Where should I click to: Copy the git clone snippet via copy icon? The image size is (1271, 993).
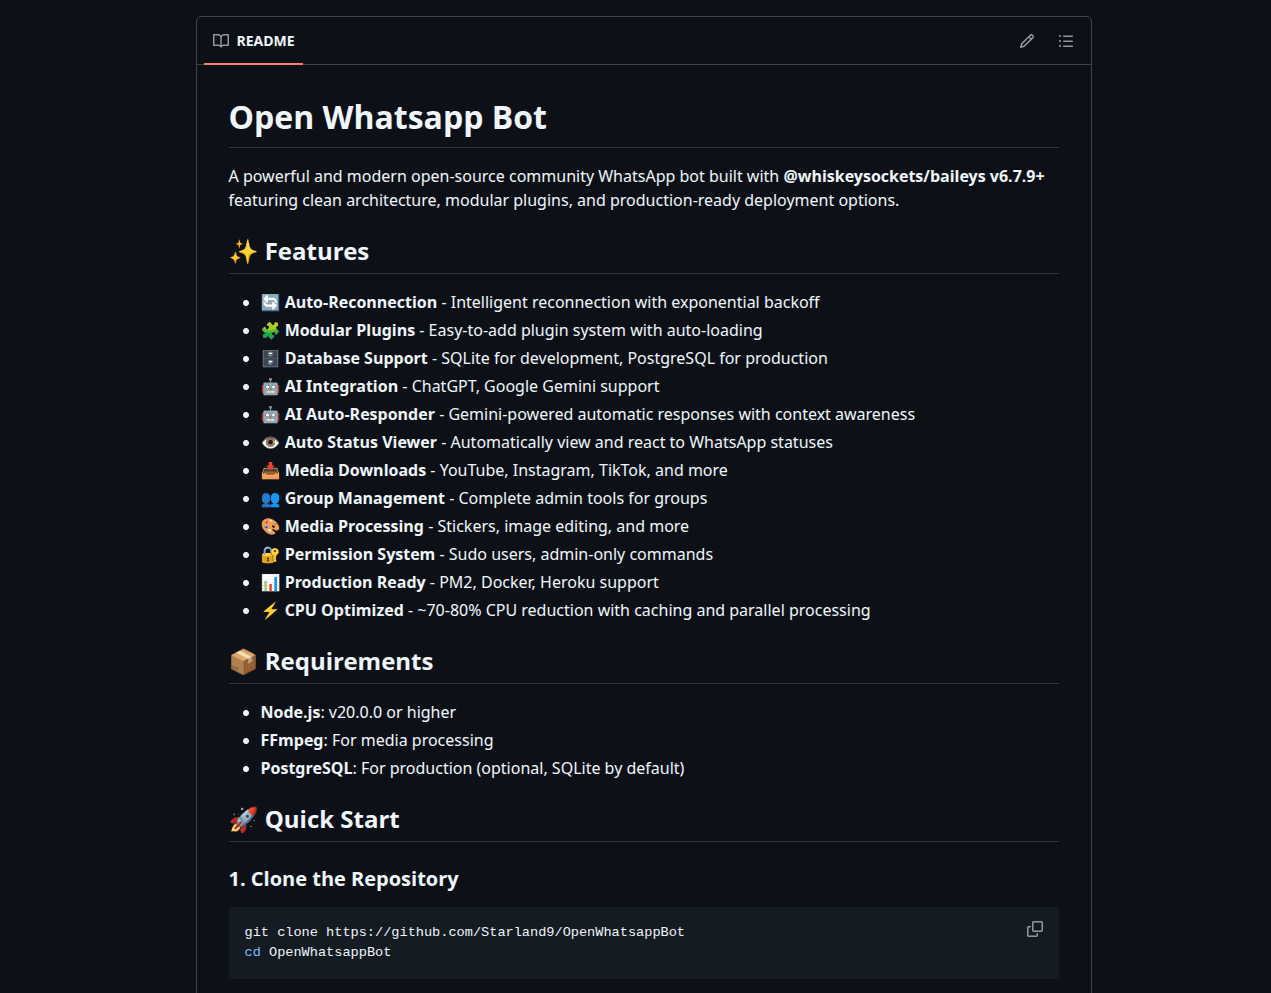1034,929
